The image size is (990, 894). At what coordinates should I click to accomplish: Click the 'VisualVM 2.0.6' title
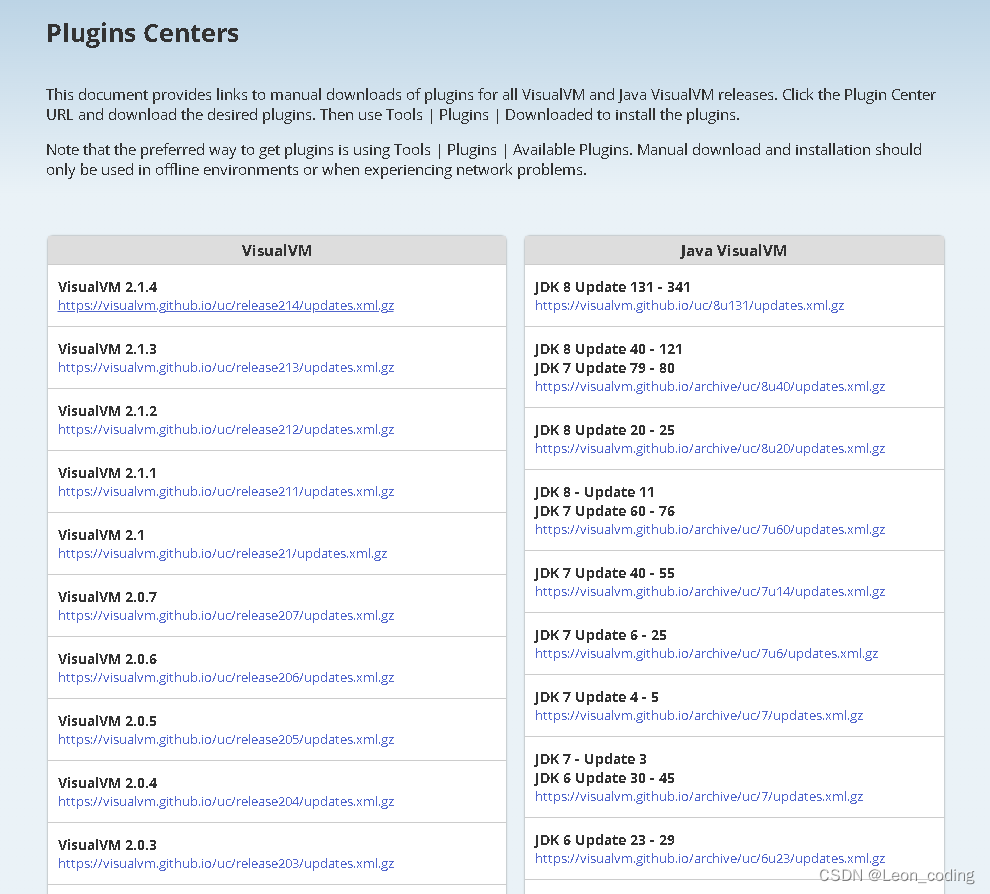click(x=107, y=659)
